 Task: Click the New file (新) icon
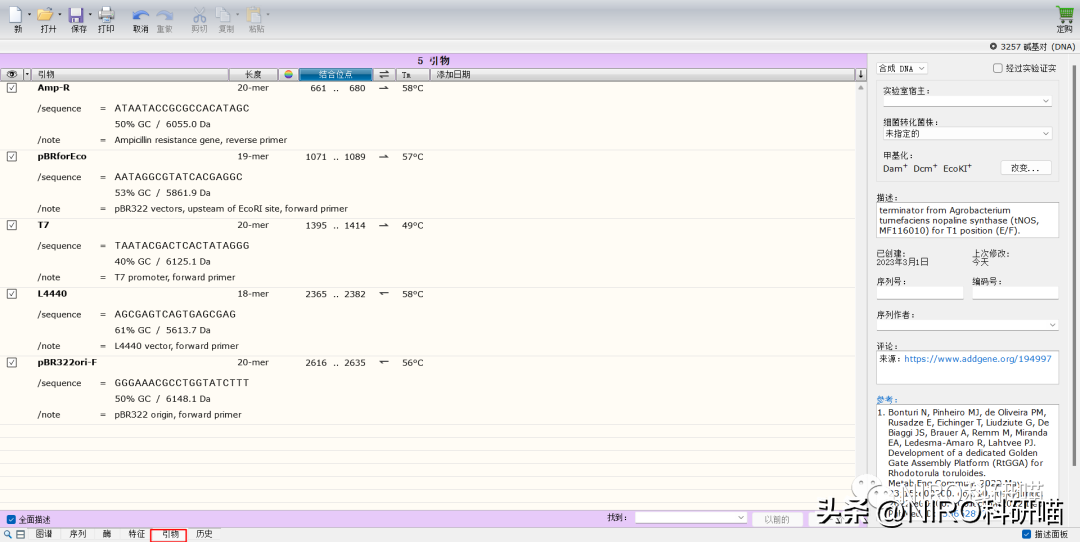click(x=16, y=15)
